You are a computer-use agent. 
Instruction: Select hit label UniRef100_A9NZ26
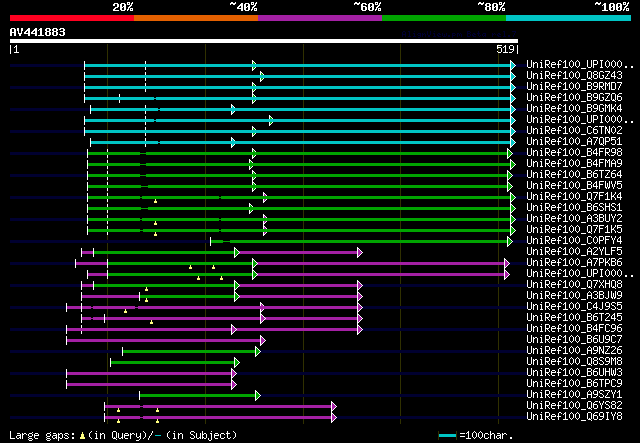coord(574,351)
